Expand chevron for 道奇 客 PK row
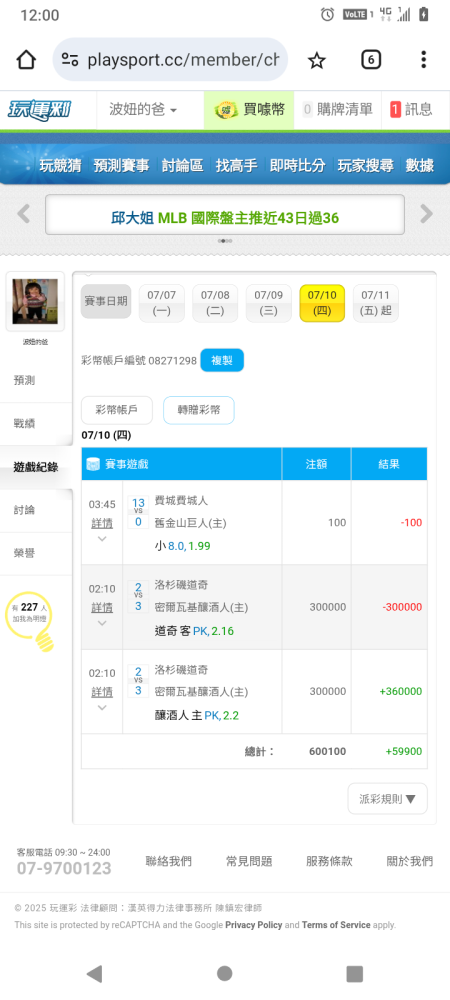Screen dimensions: 450x1000 coord(102,623)
